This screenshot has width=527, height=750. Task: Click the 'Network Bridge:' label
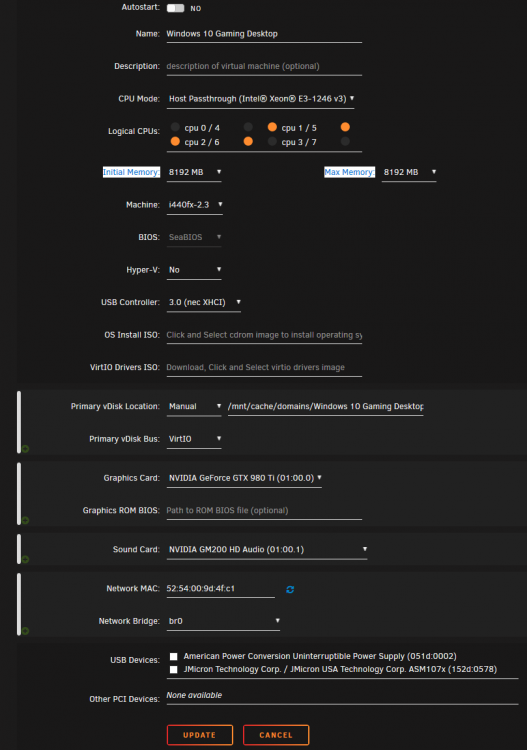click(129, 621)
